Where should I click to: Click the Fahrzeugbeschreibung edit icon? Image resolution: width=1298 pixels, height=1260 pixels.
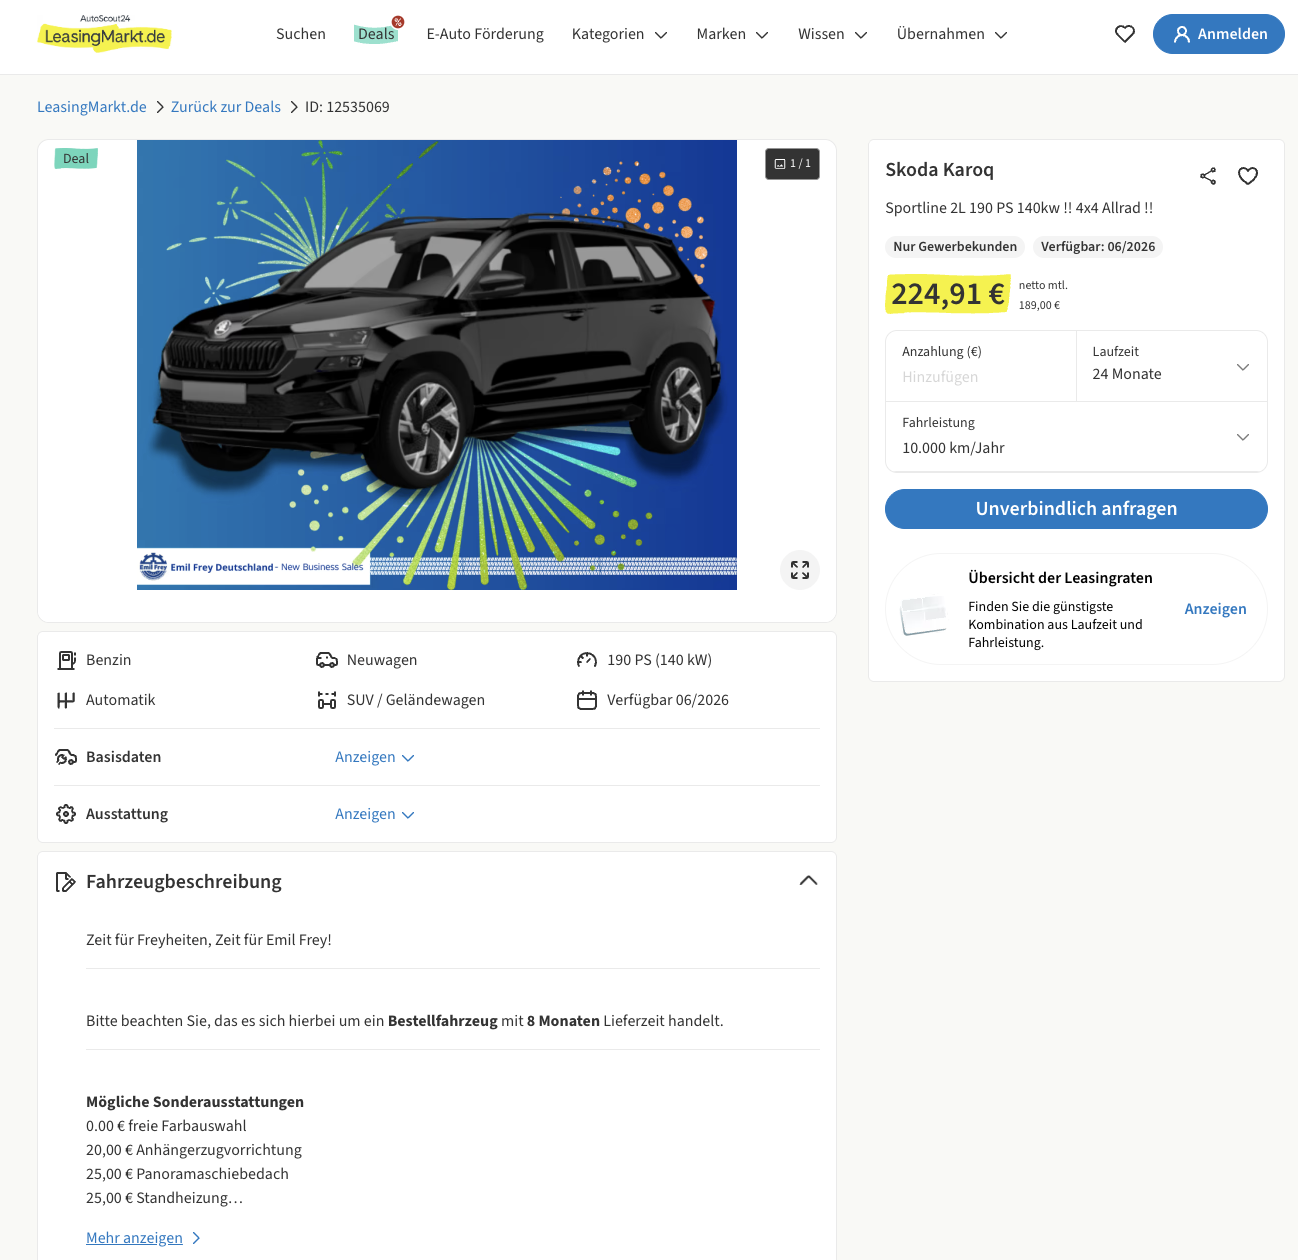(66, 882)
